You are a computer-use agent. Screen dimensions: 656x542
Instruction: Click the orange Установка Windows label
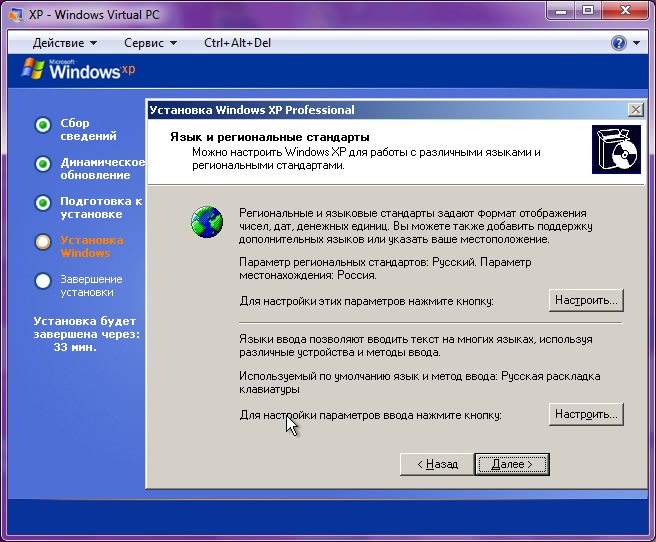click(92, 246)
